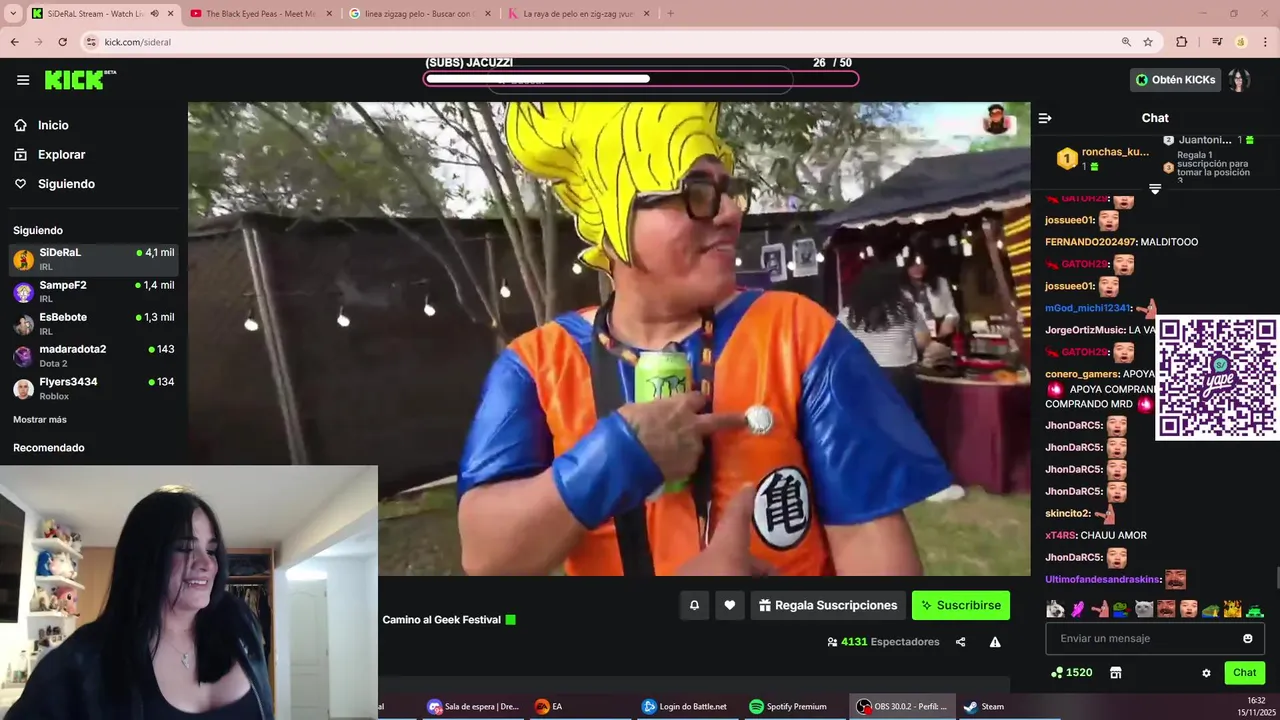Open OBS 30.0.2 from taskbar
The image size is (1280, 720).
pyautogui.click(x=903, y=706)
